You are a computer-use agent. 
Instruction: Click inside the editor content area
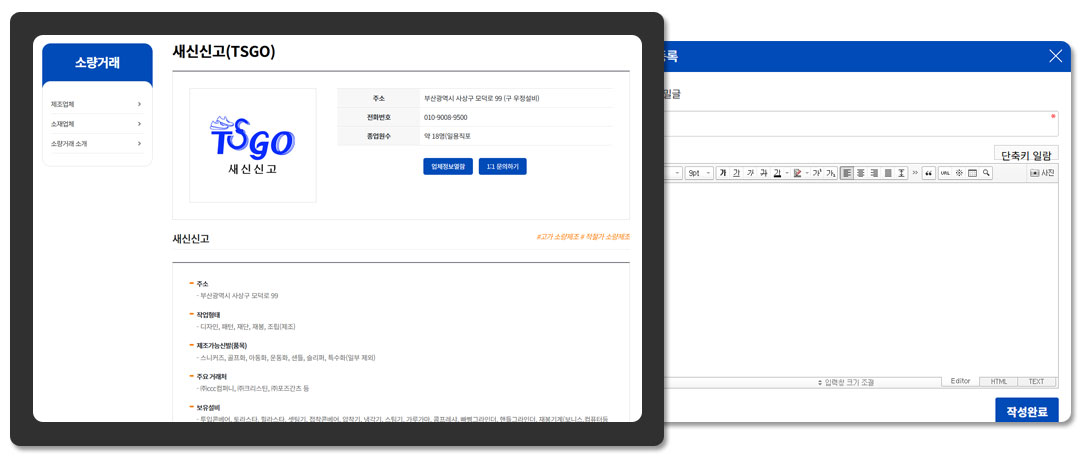click(x=860, y=280)
